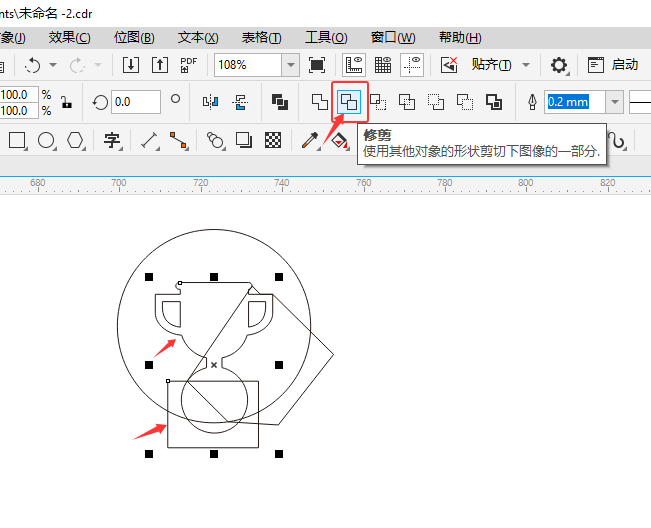Click the Redo arrow icon
The width and height of the screenshot is (651, 528).
77,65
